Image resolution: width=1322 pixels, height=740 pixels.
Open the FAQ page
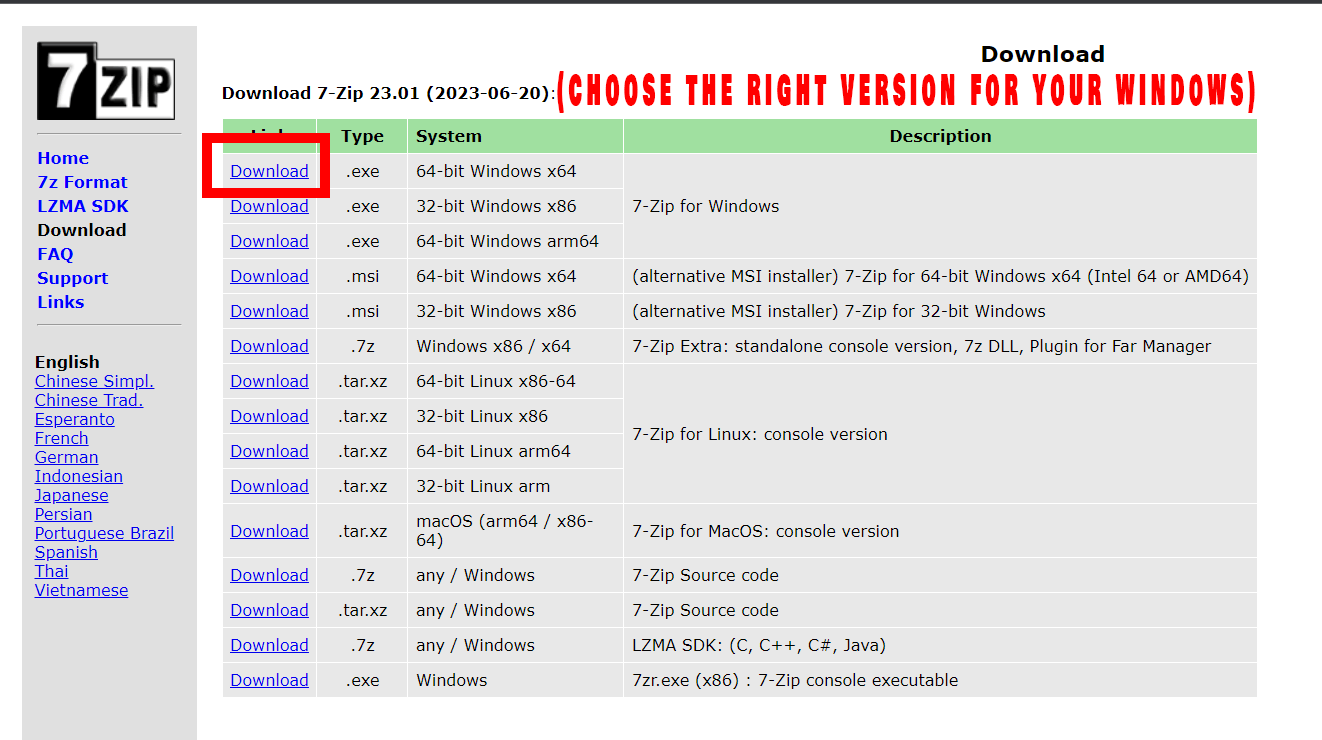click(54, 253)
